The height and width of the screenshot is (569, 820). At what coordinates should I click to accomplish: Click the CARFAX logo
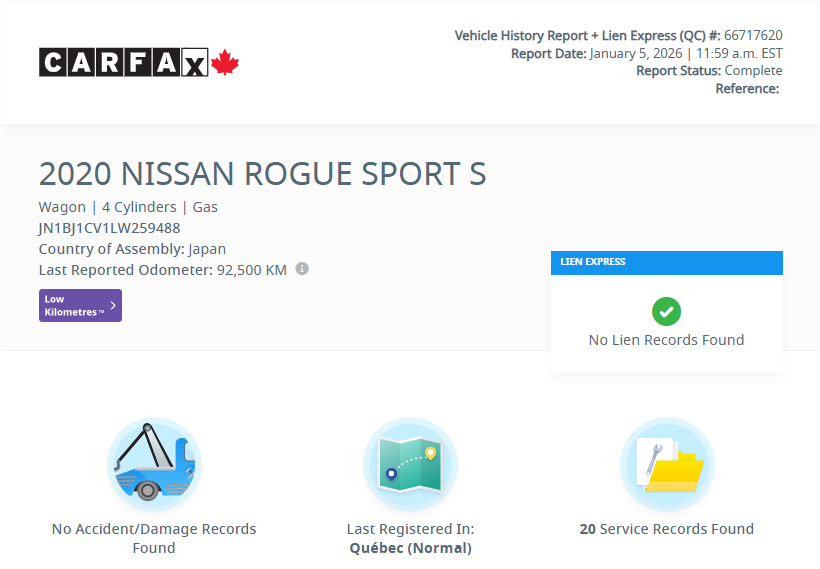click(x=124, y=63)
